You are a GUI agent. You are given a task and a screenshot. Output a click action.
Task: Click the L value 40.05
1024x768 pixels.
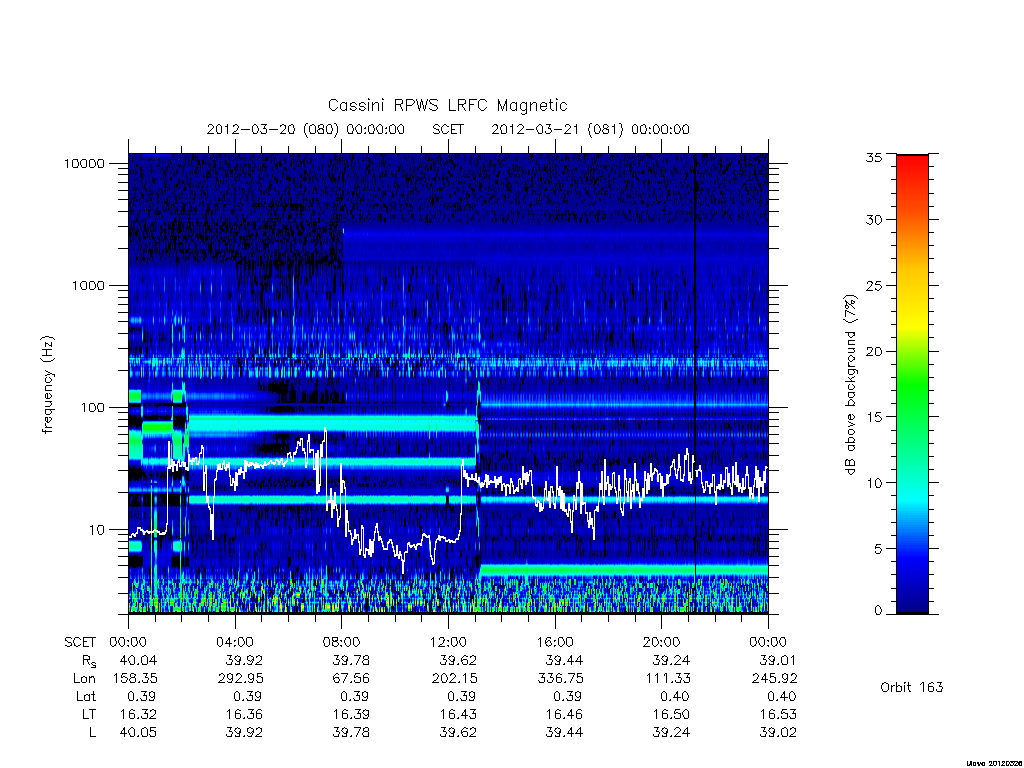138,733
